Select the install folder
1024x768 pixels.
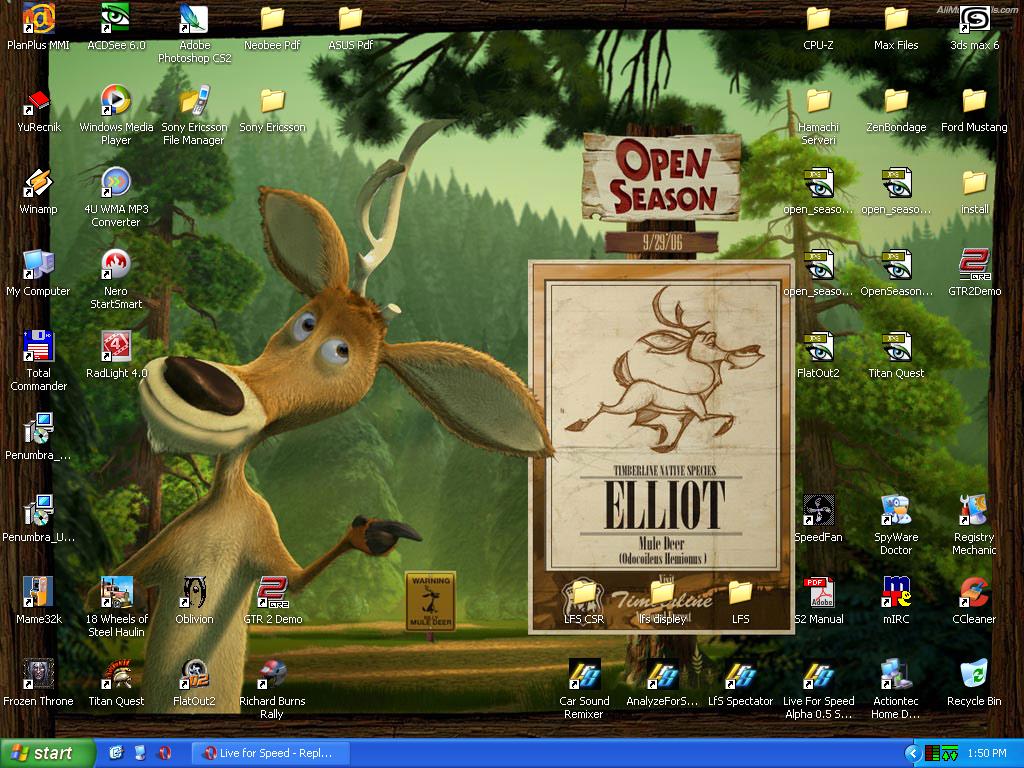[x=974, y=183]
